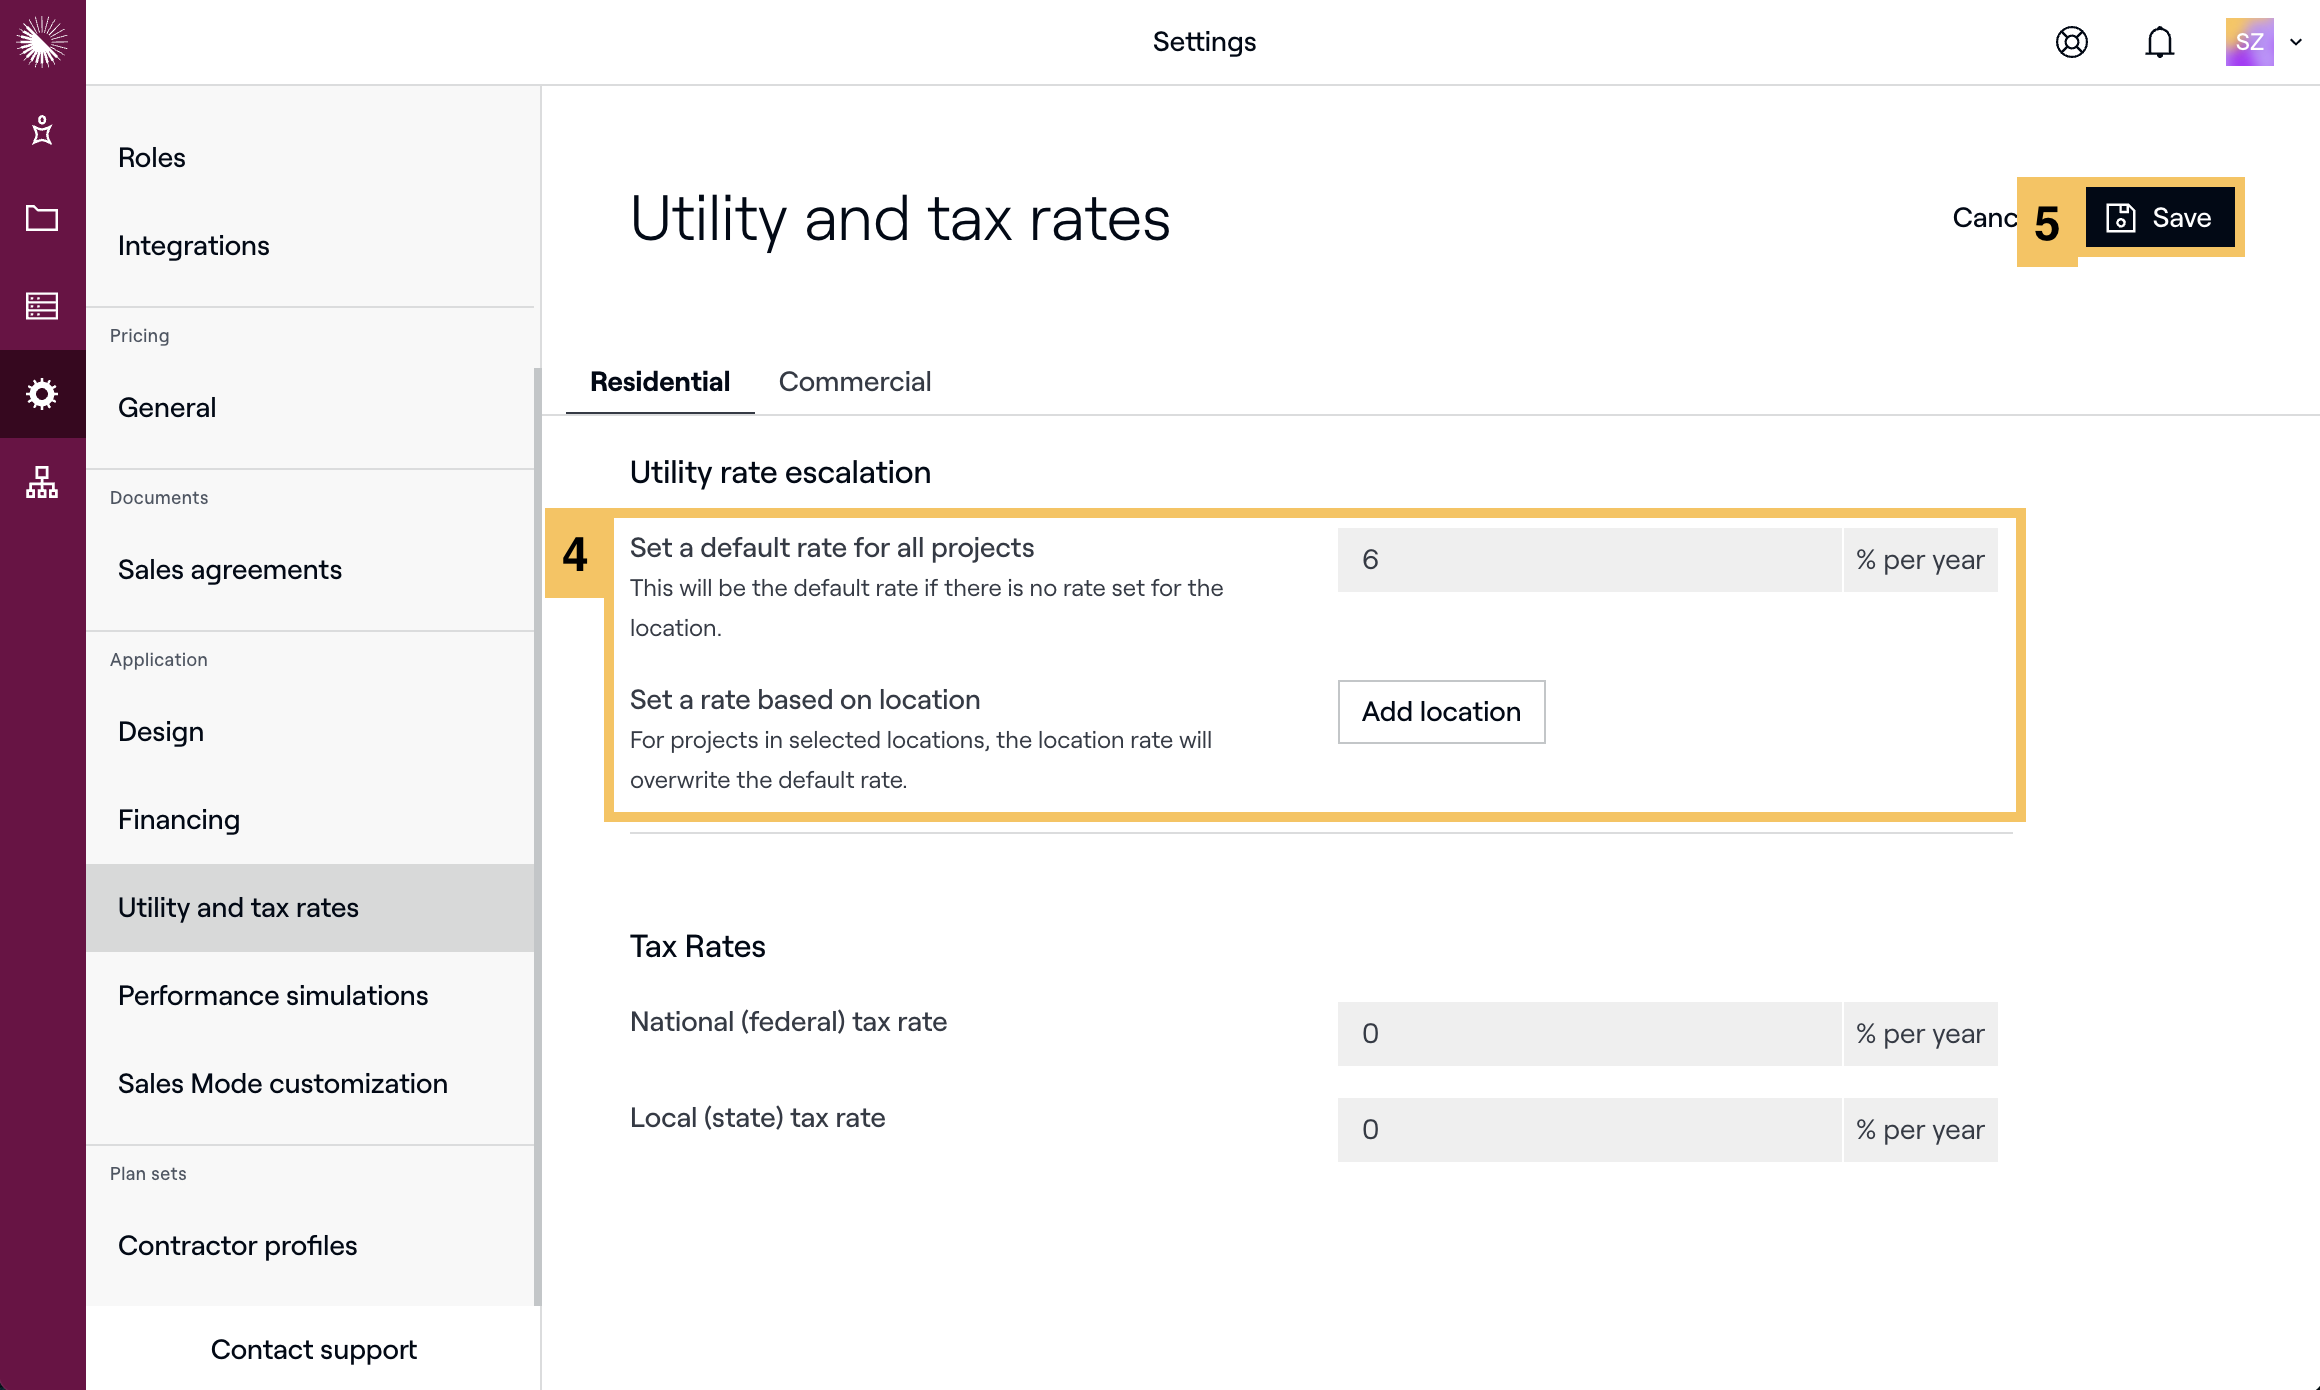
Task: Click the Save button
Action: (2160, 218)
